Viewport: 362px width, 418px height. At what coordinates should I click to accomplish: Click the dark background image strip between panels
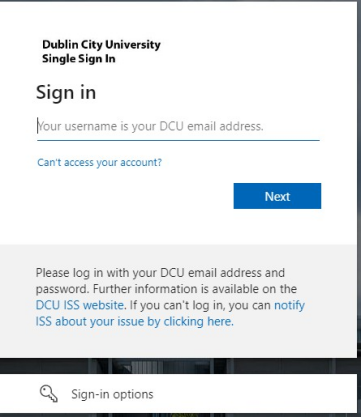(x=178, y=366)
